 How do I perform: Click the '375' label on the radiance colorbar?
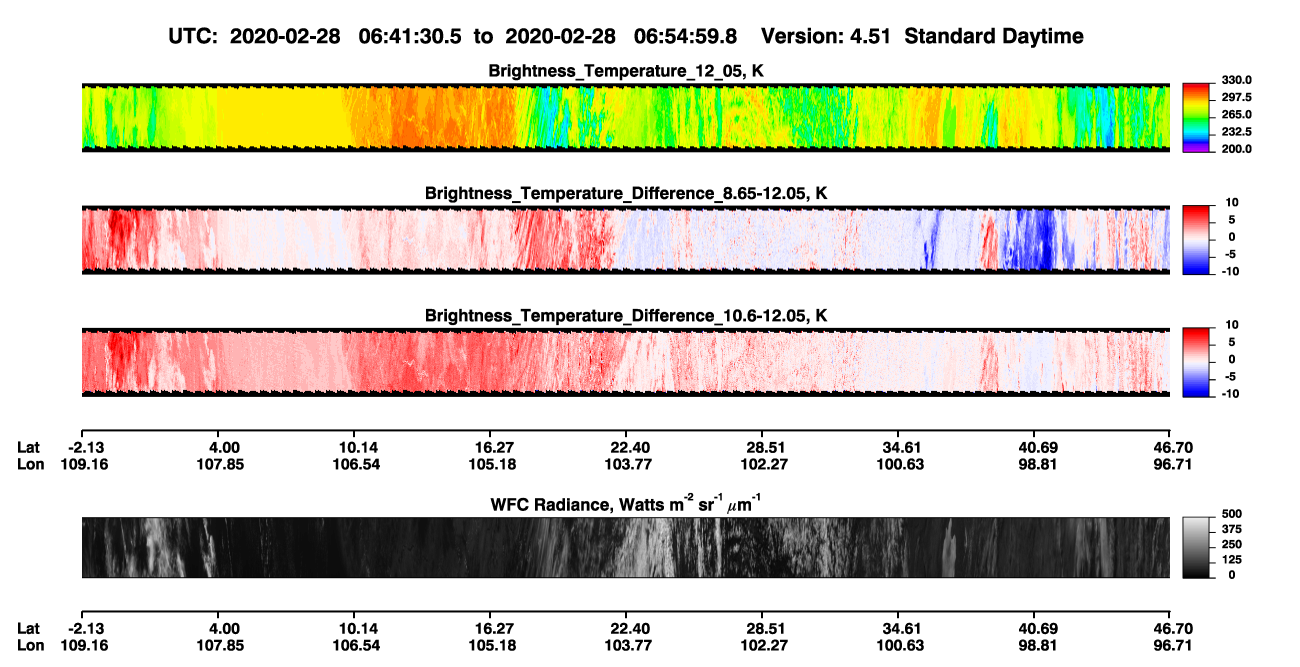pyautogui.click(x=1232, y=530)
